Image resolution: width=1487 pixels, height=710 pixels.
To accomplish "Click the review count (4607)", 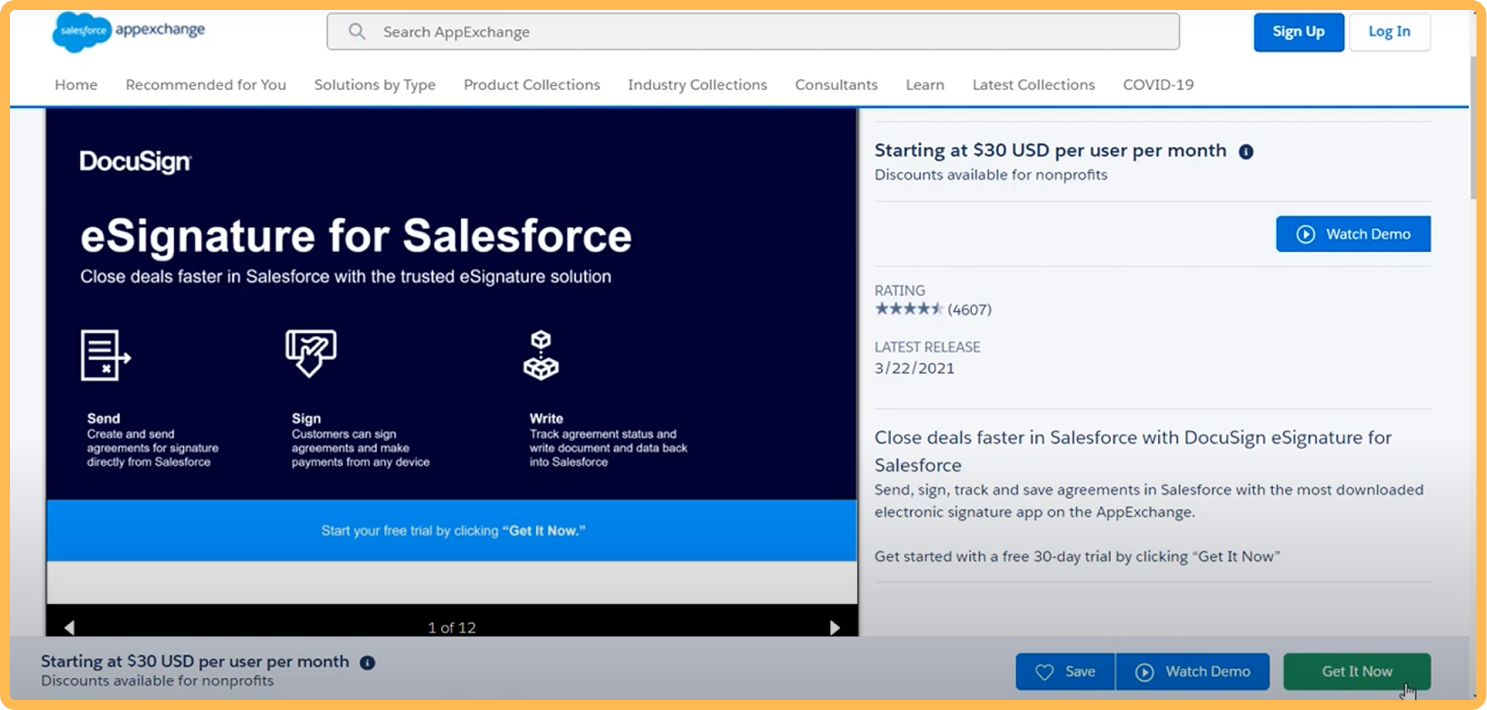I will pos(970,310).
